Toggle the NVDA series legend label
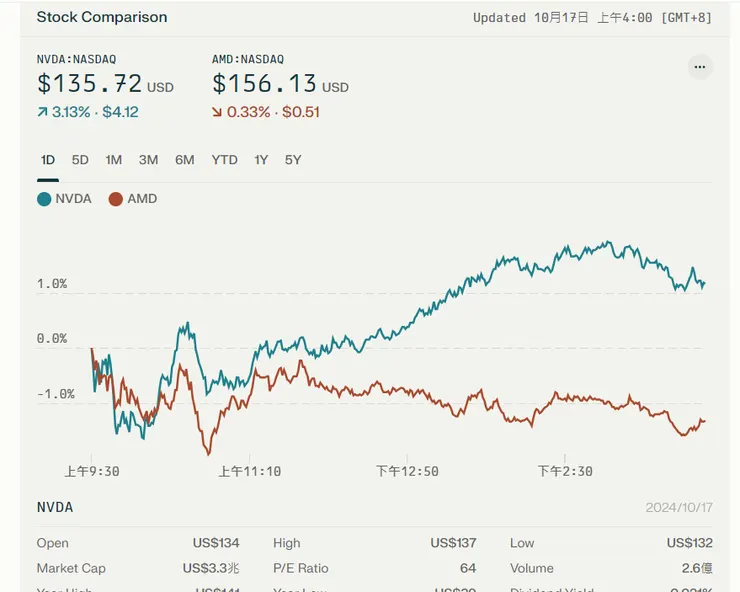Image resolution: width=740 pixels, height=592 pixels. coord(73,199)
